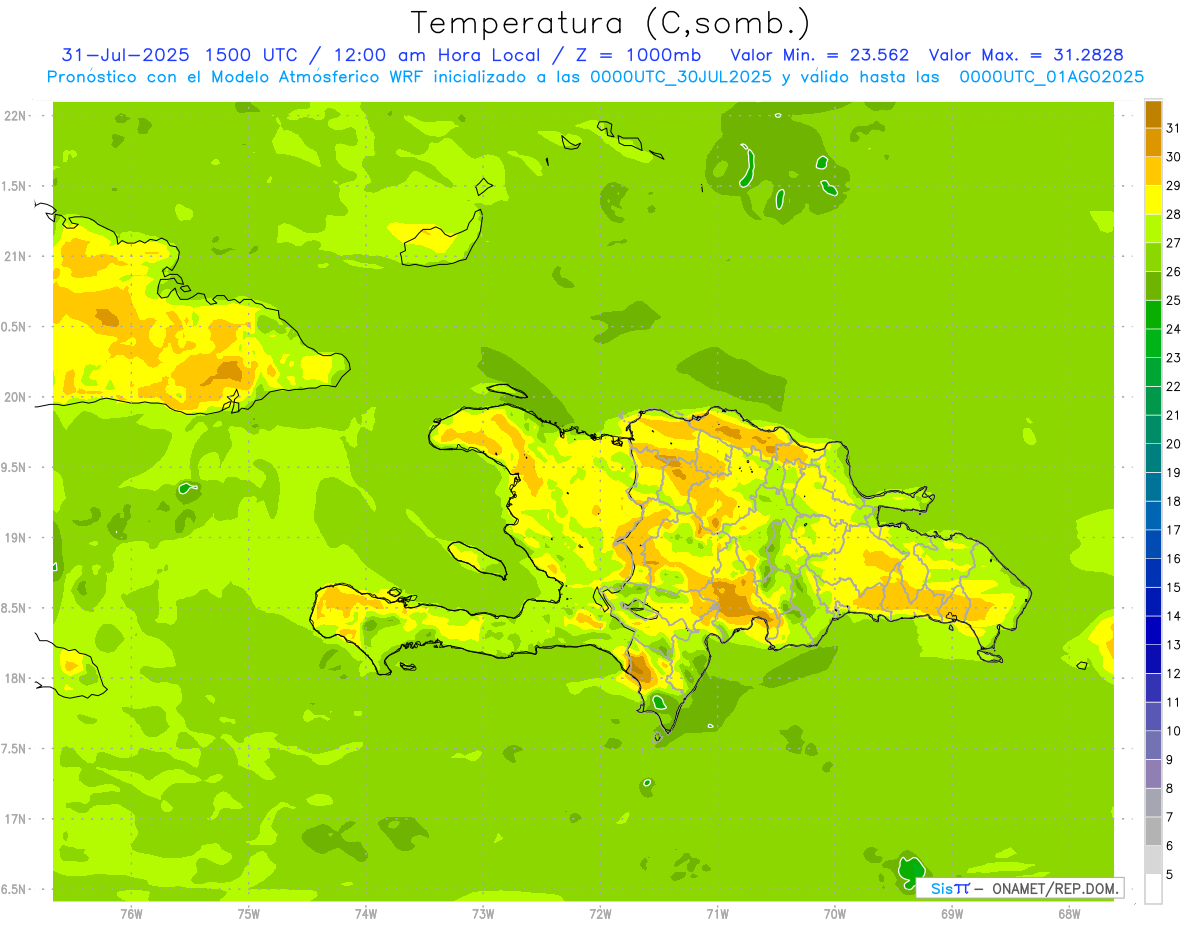Click the '25' legend value
The height and width of the screenshot is (927, 1200).
pos(1174,301)
